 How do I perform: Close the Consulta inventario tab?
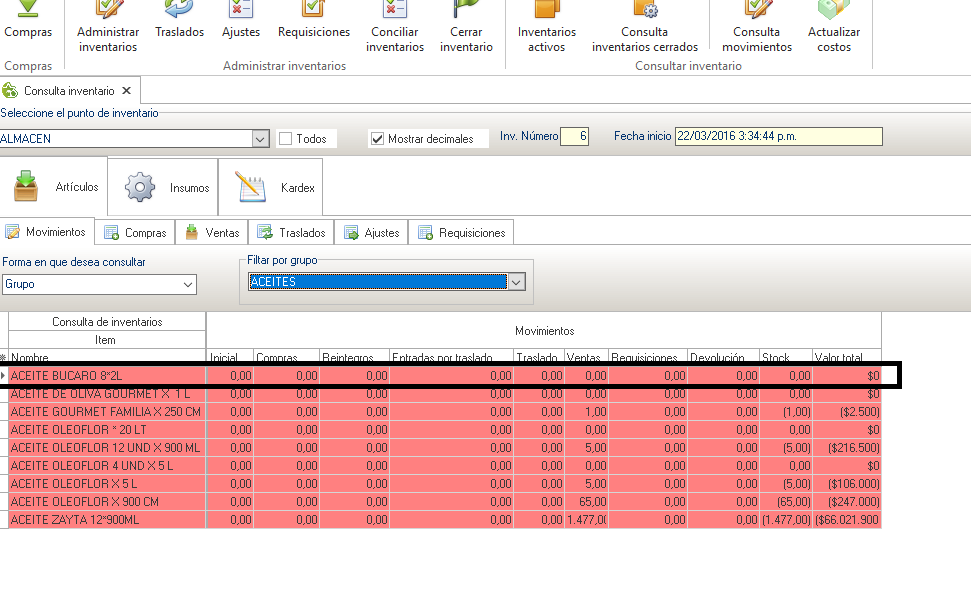(127, 91)
